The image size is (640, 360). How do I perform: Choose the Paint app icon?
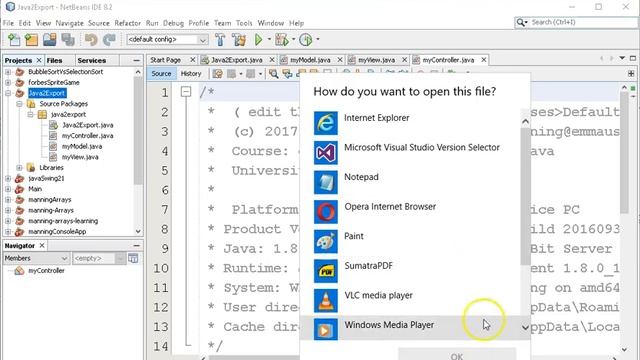click(326, 241)
